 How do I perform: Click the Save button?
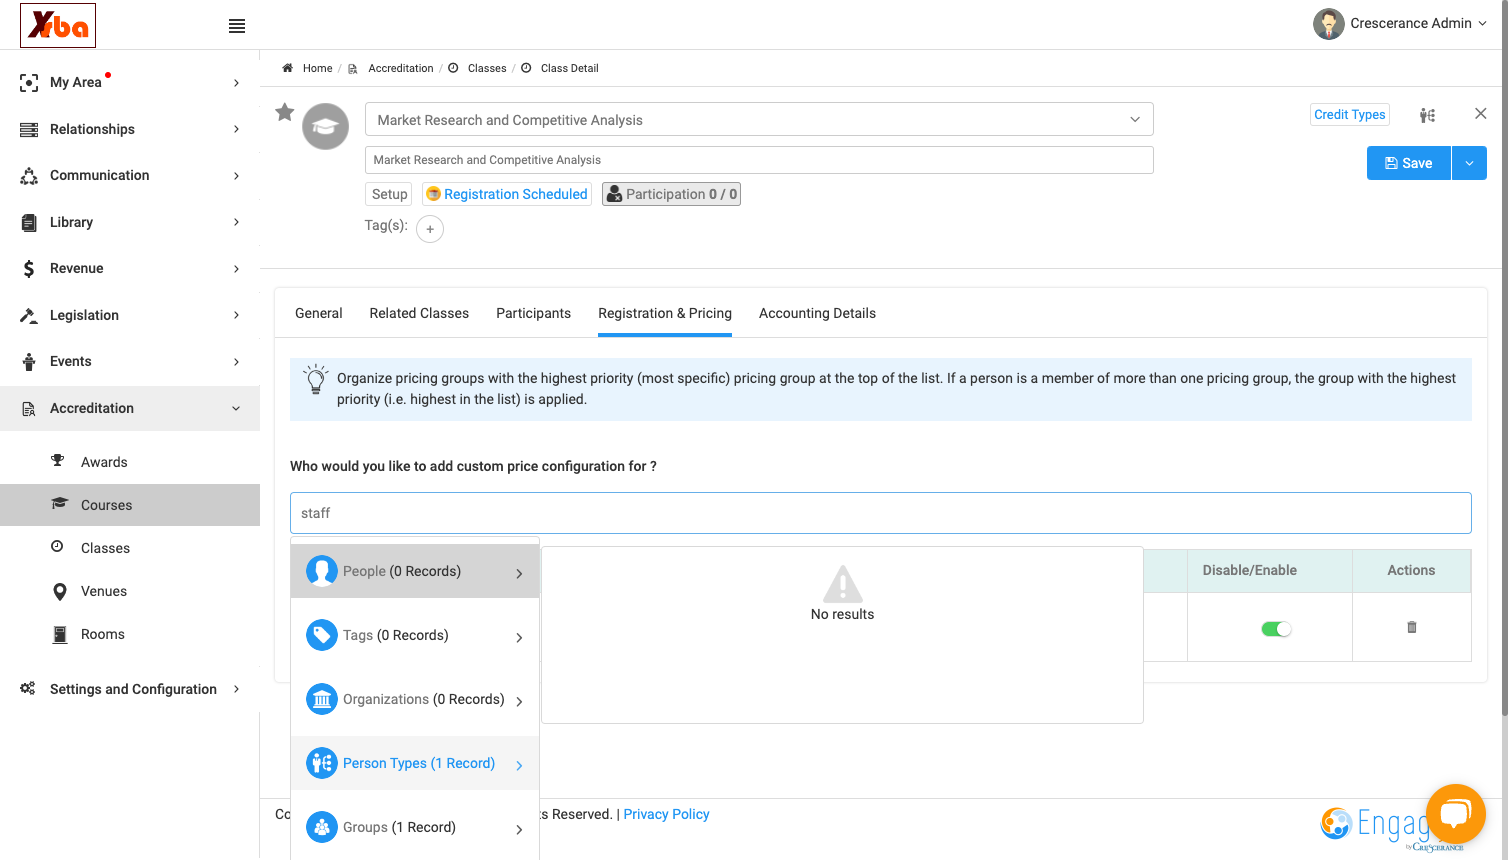[x=1408, y=163]
